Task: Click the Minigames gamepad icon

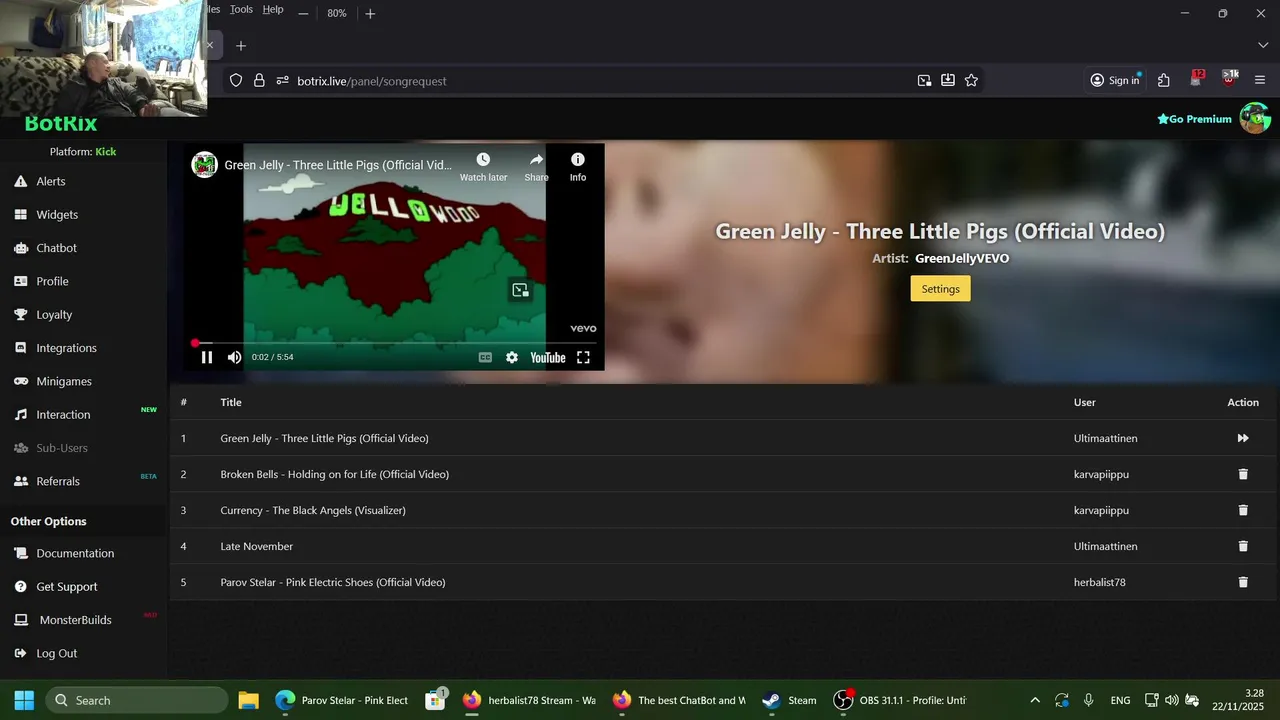Action: [x=20, y=381]
